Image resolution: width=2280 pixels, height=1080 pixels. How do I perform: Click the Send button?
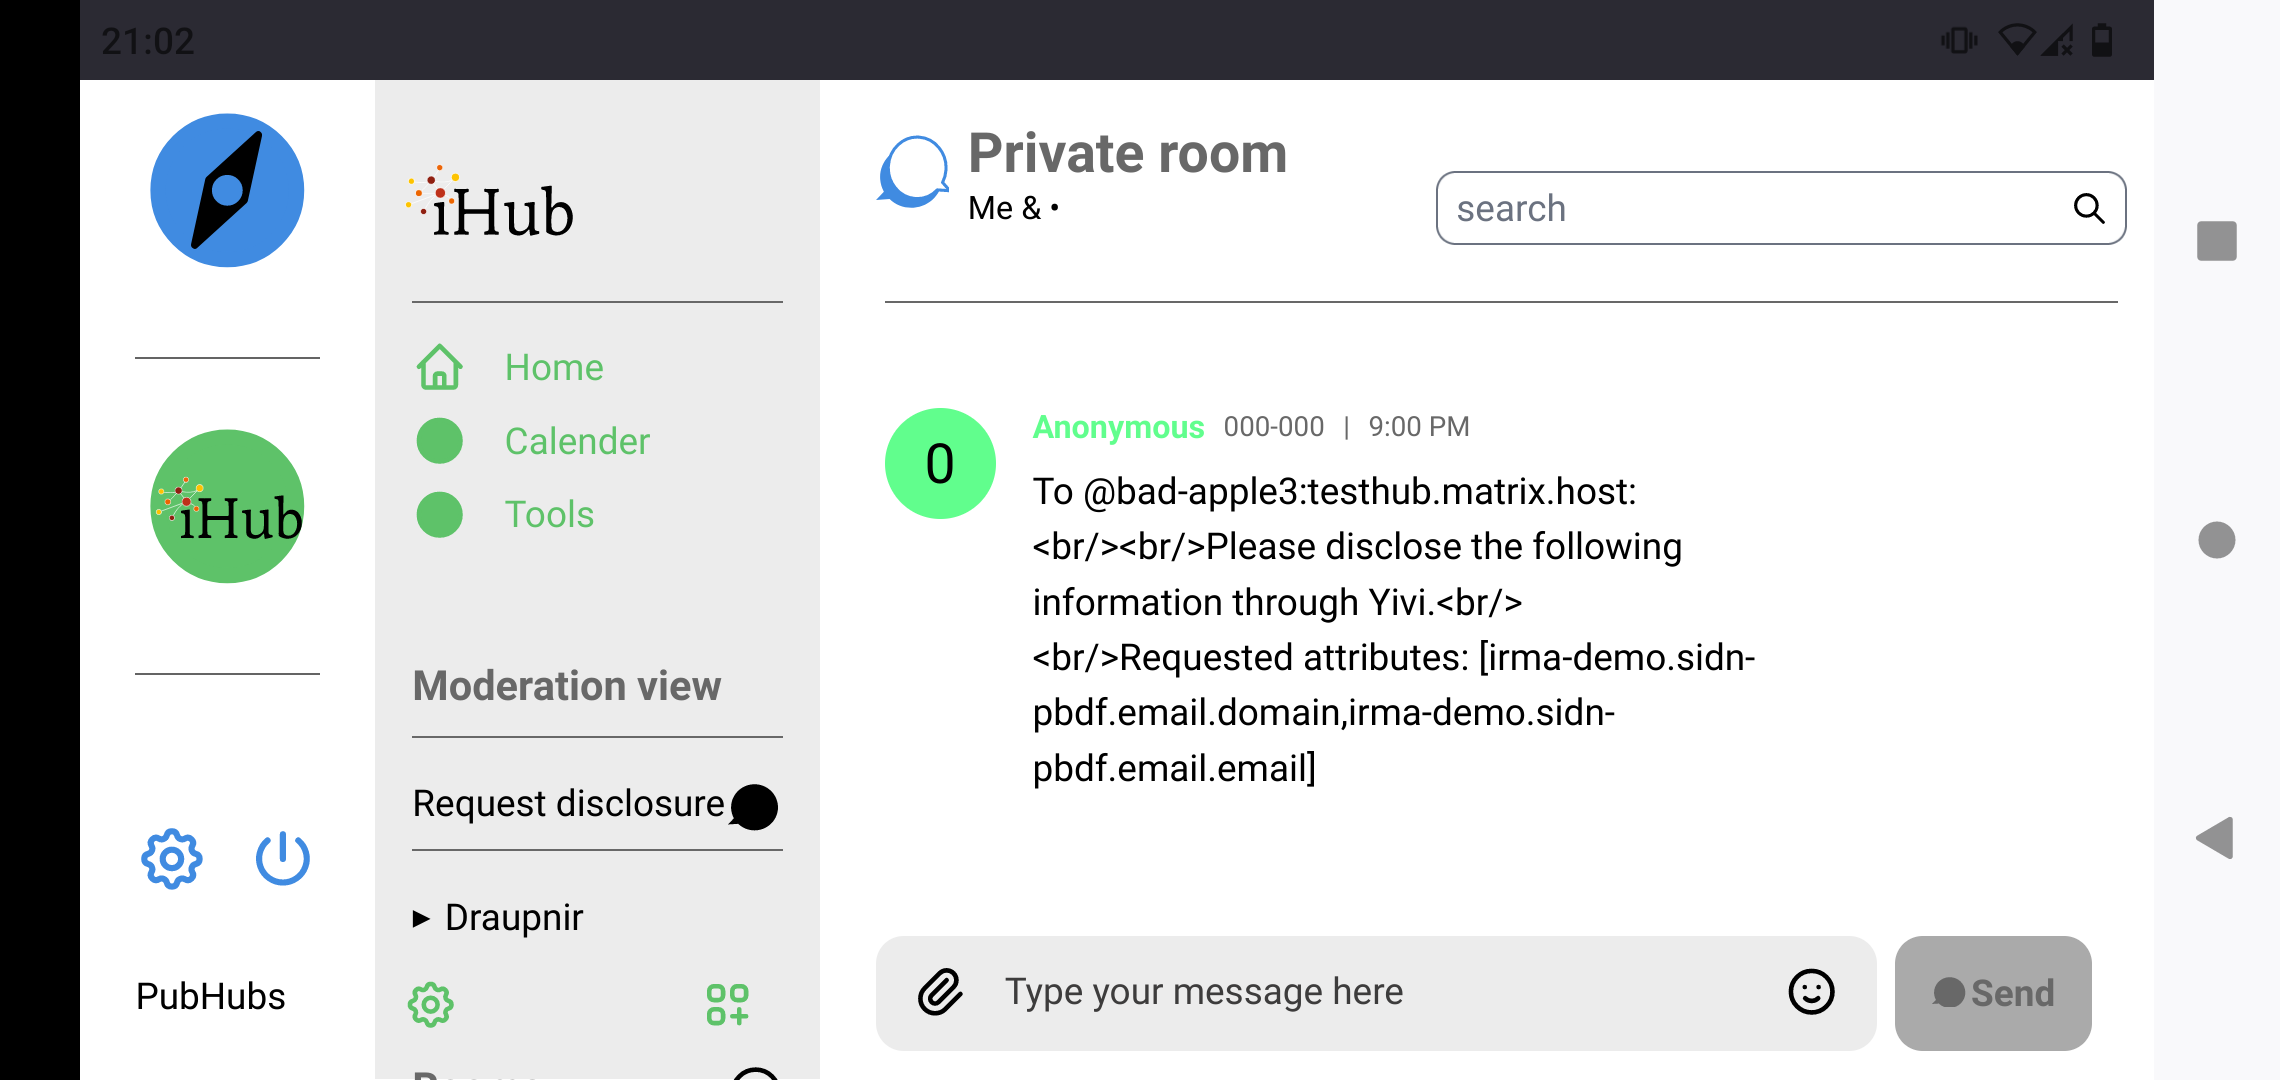click(x=1993, y=993)
